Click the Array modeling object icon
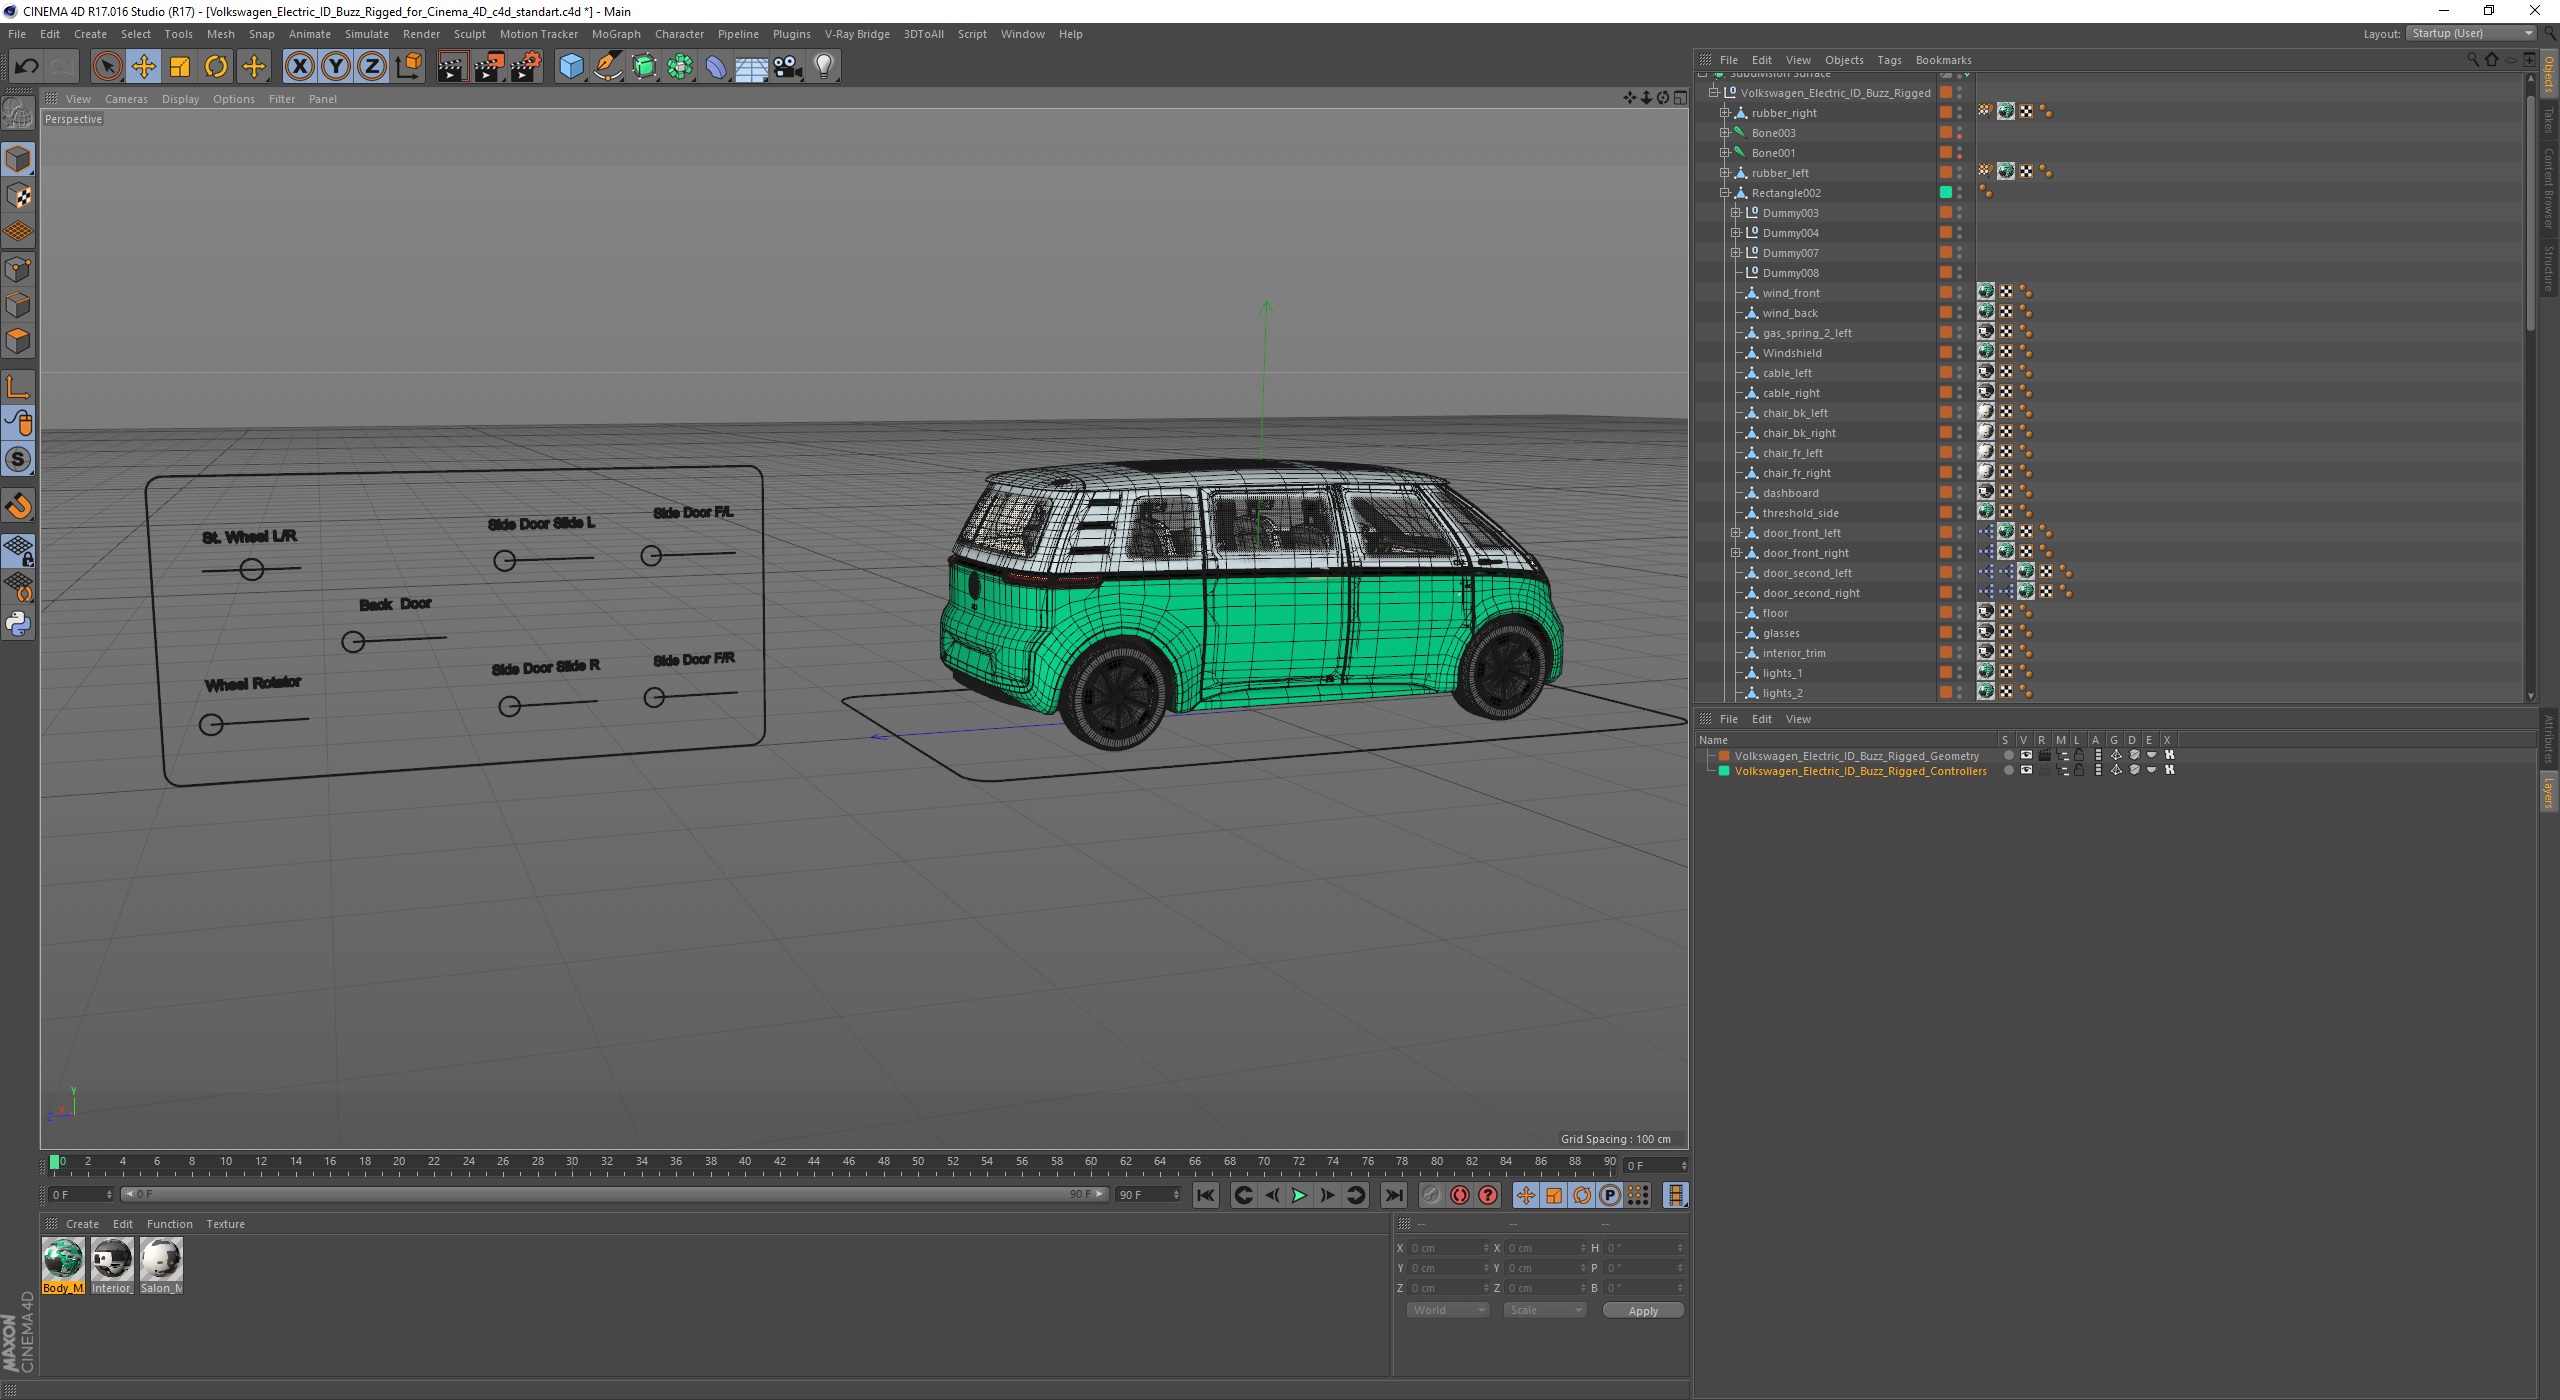The height and width of the screenshot is (1400, 2560). pos(680,66)
